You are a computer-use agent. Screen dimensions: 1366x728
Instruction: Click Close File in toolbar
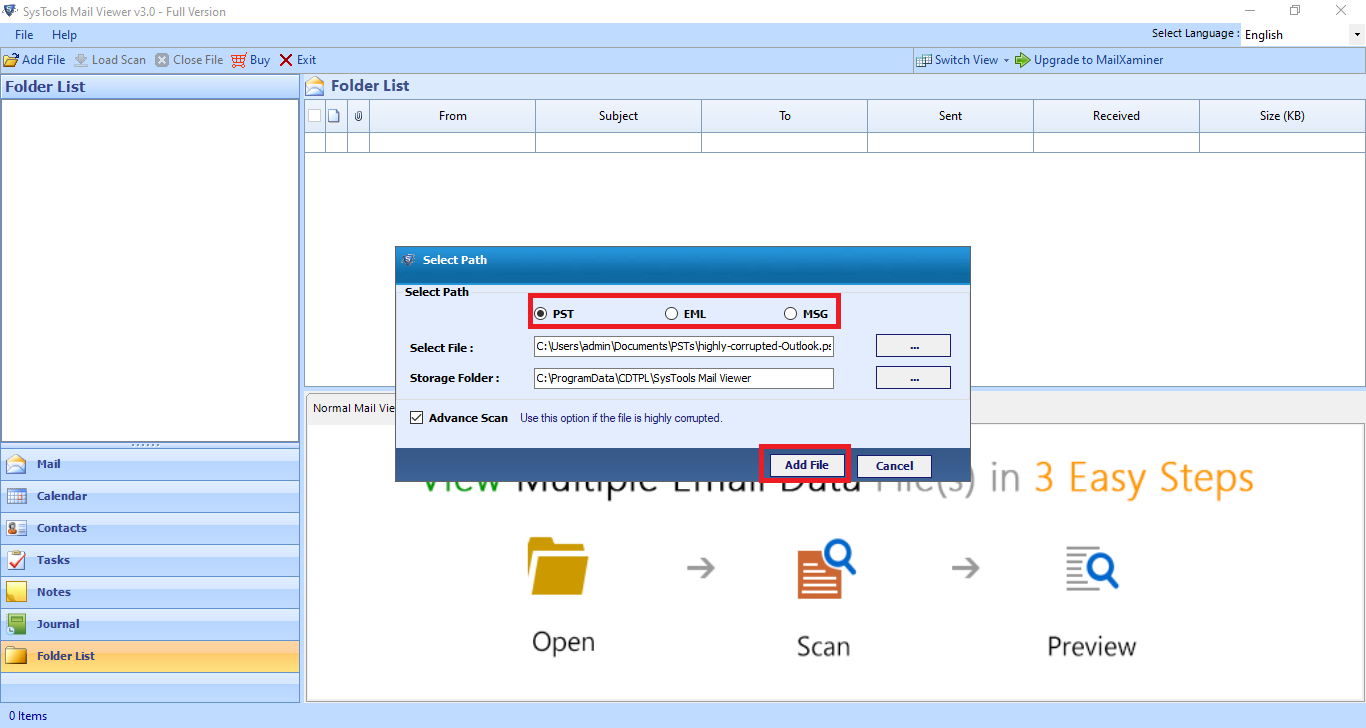click(189, 60)
